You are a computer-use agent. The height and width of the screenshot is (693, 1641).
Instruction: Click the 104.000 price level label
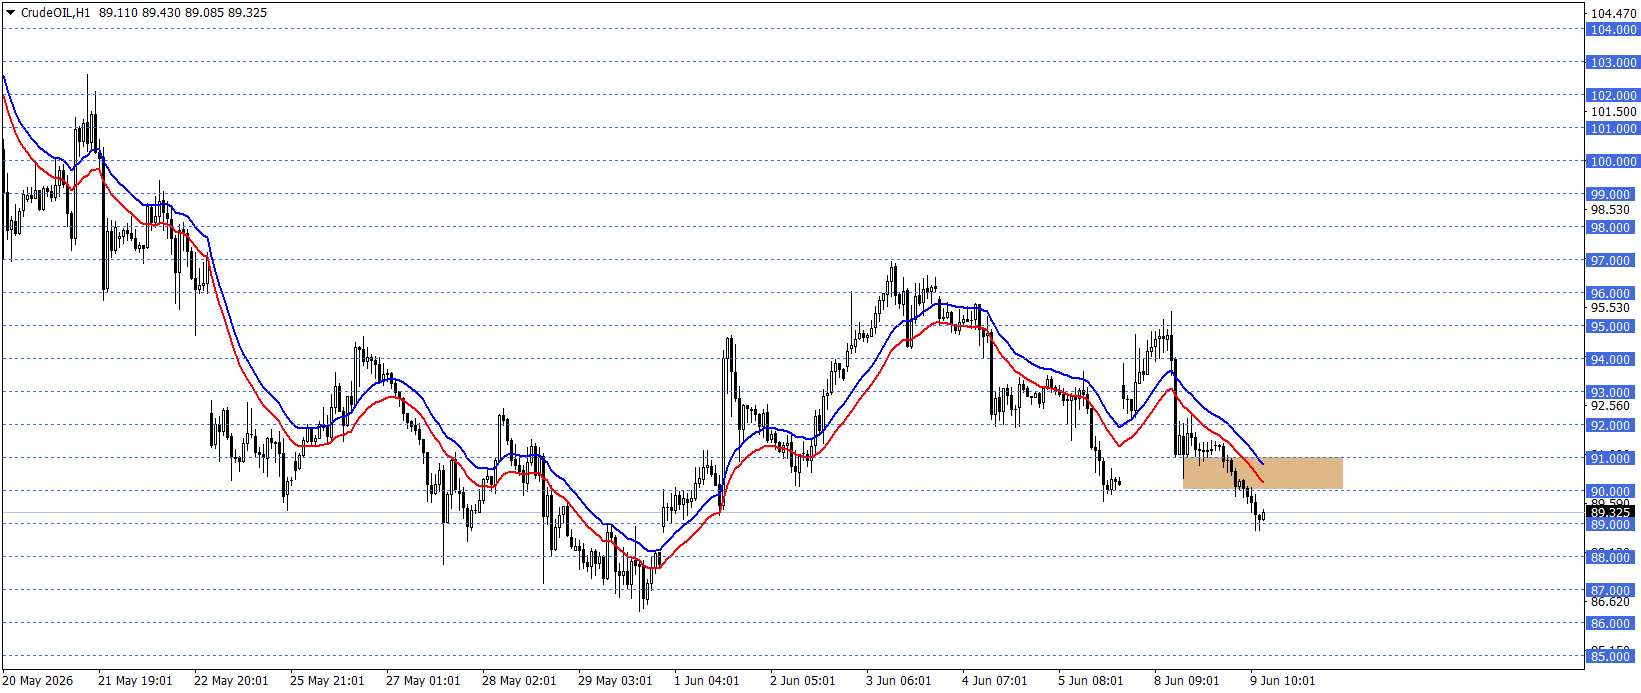click(1613, 30)
